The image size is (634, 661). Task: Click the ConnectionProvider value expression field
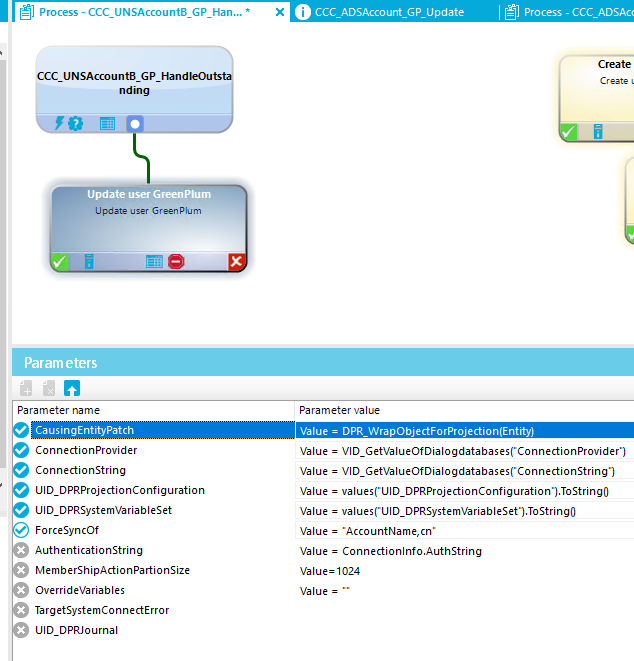click(465, 451)
